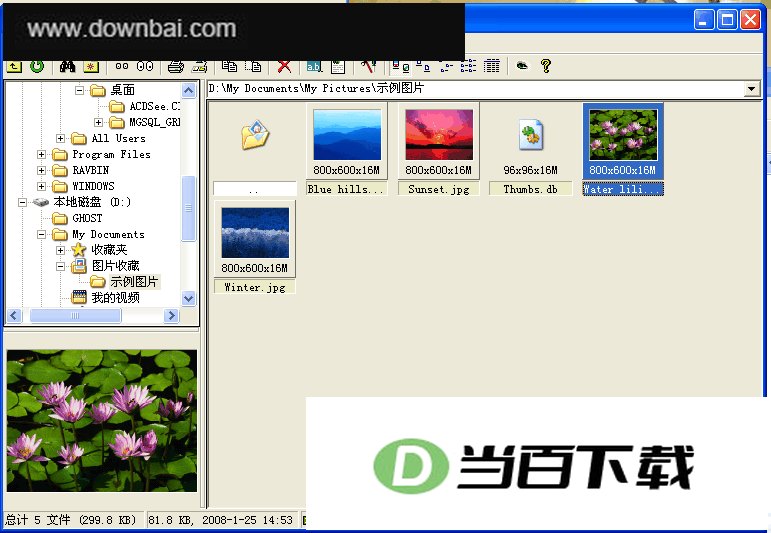Select 收藏夹 favorites in tree
This screenshot has height=533, width=771.
pyautogui.click(x=109, y=250)
